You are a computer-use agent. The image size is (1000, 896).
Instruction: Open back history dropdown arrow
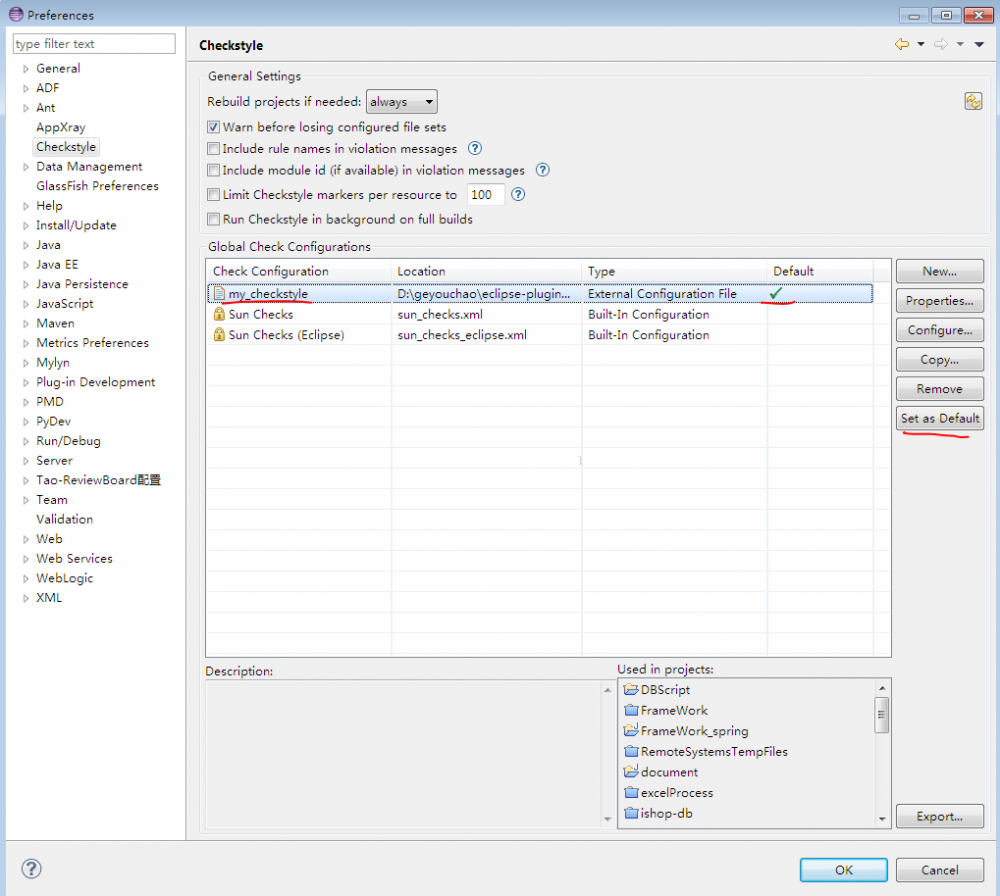click(x=921, y=44)
